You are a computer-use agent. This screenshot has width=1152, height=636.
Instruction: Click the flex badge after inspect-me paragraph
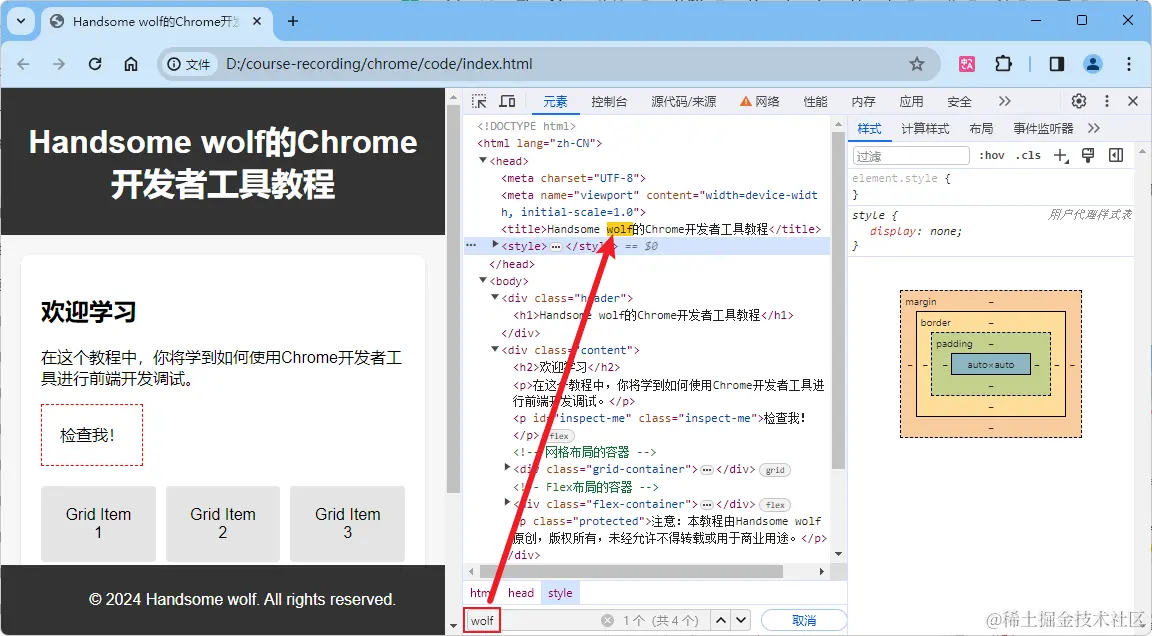click(x=559, y=436)
